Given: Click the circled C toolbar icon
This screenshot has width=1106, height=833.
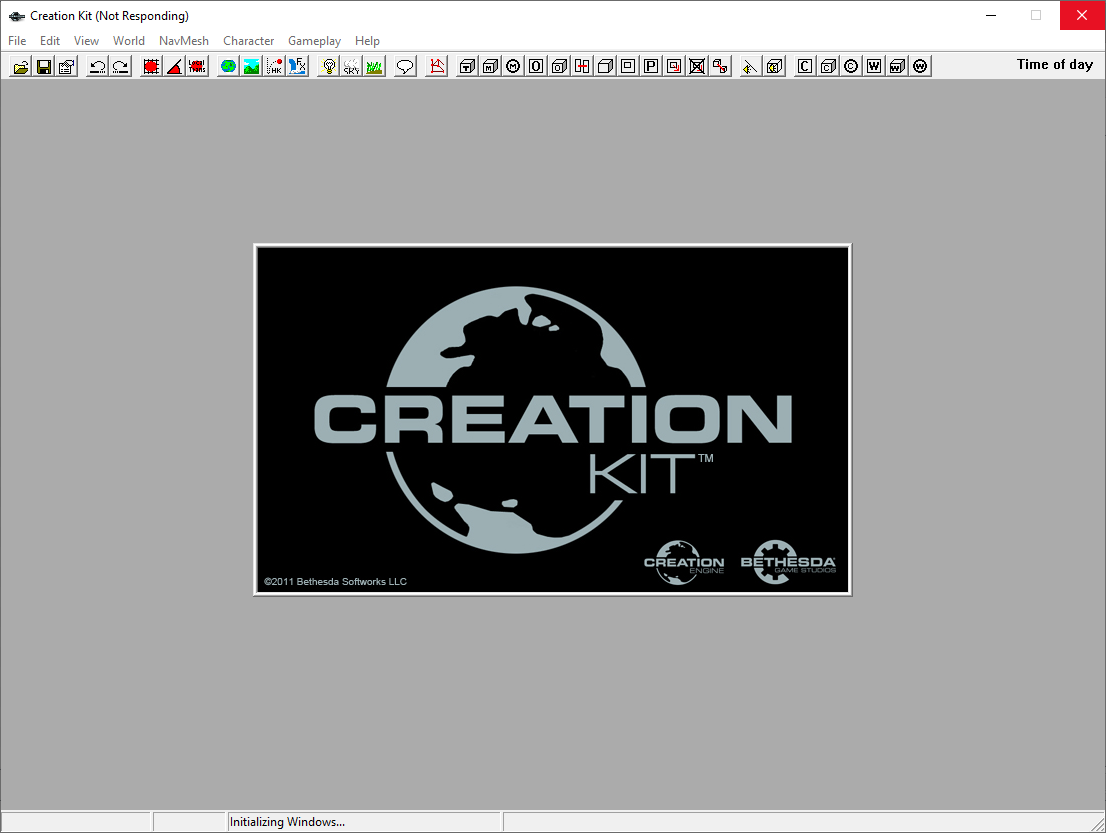Looking at the screenshot, I should [851, 66].
